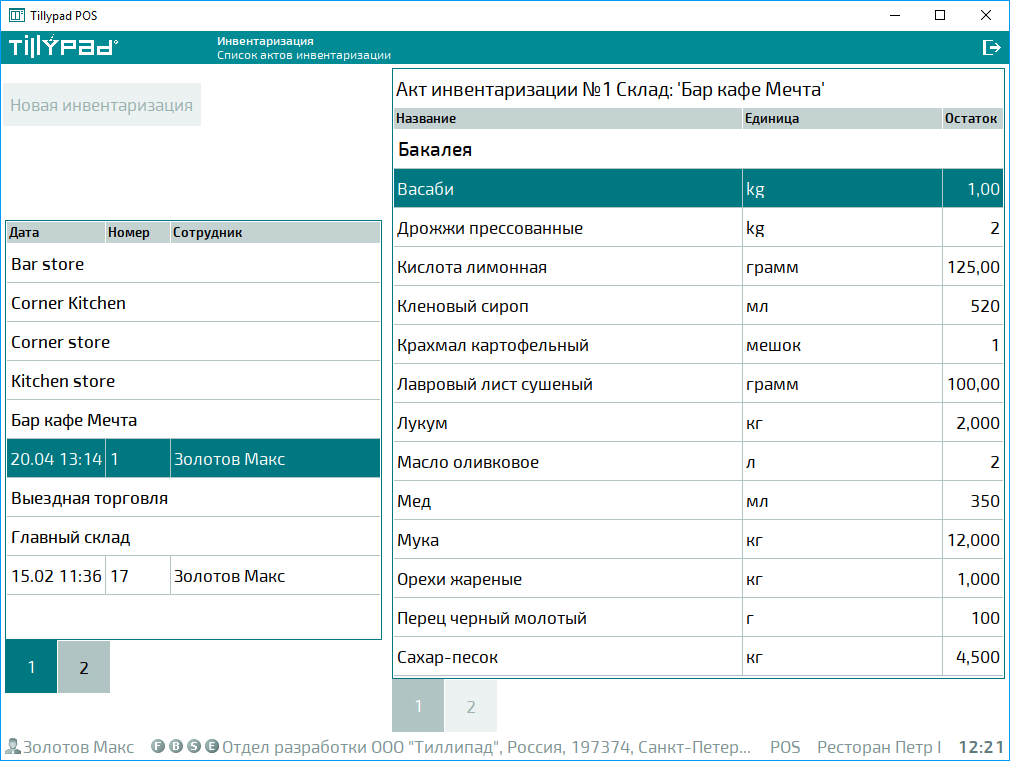Click the user icon beside Золотов Макс
Screen dimensions: 1010x761
13,746
